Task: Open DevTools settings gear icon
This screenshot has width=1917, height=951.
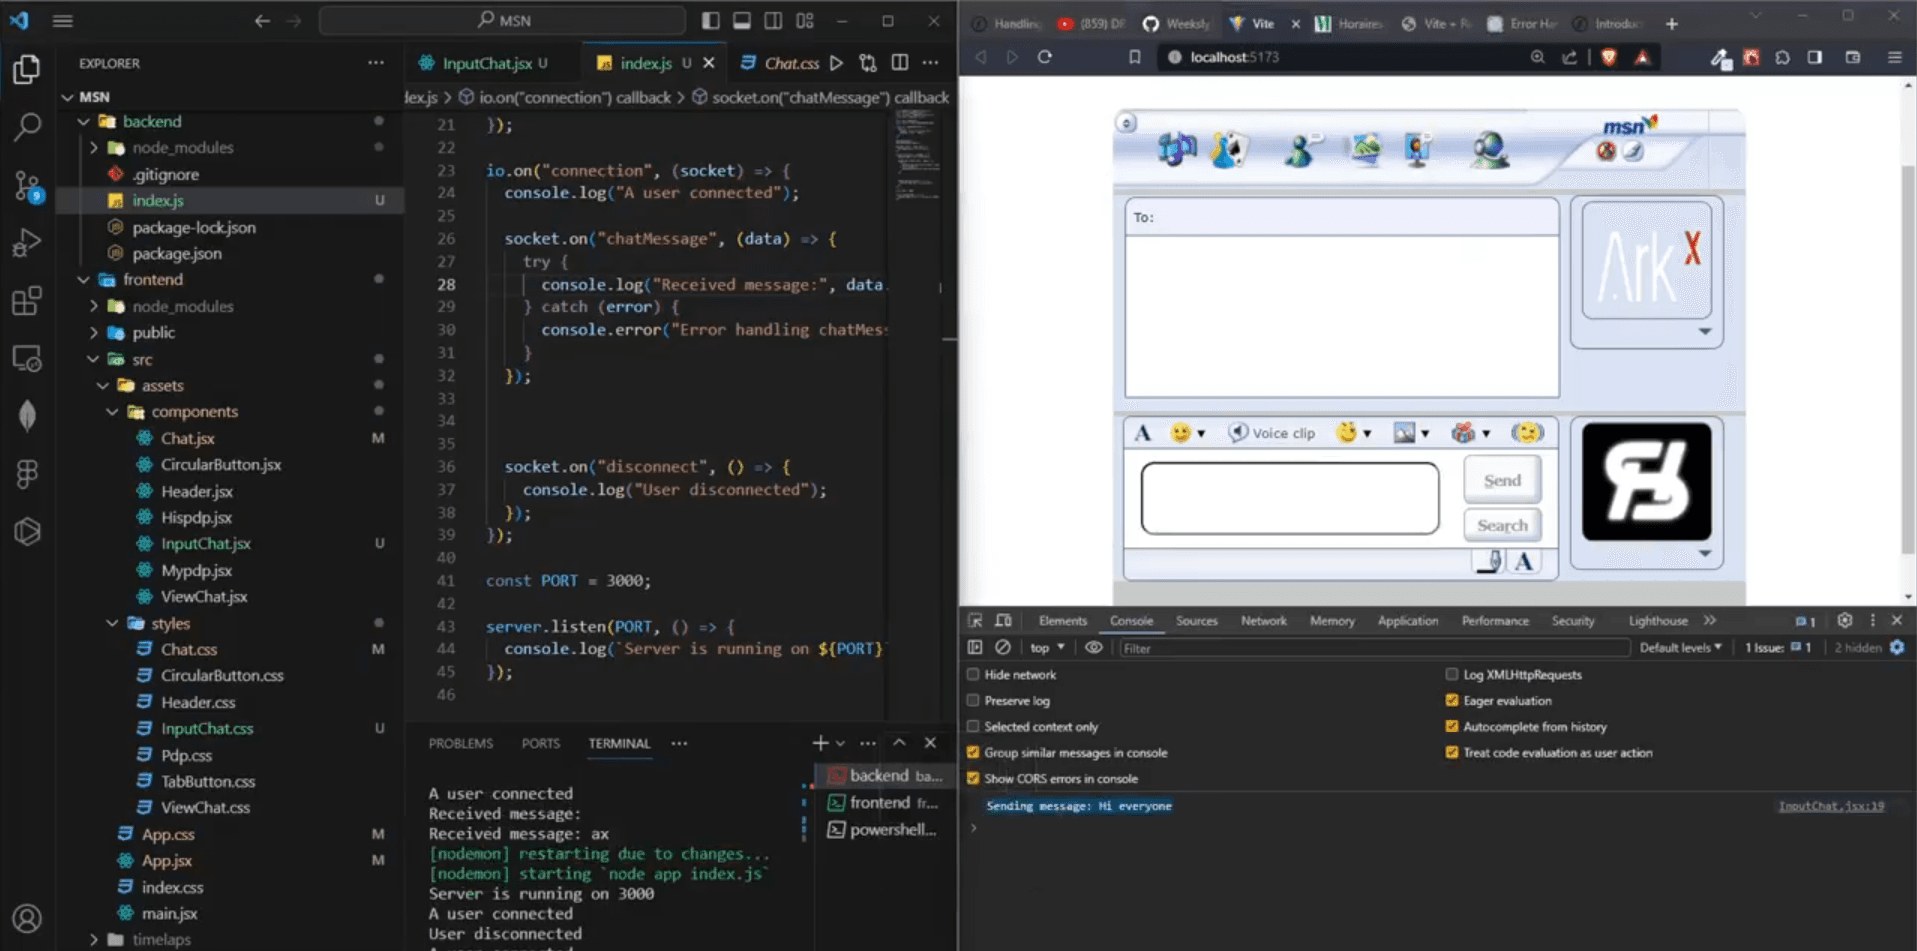Action: coord(1845,620)
